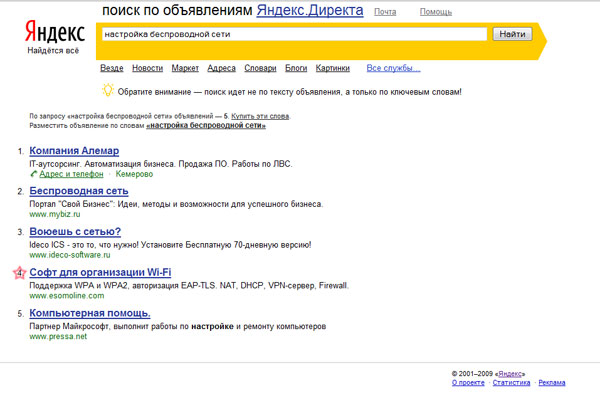Select the Картинки search tab
The width and height of the screenshot is (600, 393).
[x=333, y=68]
